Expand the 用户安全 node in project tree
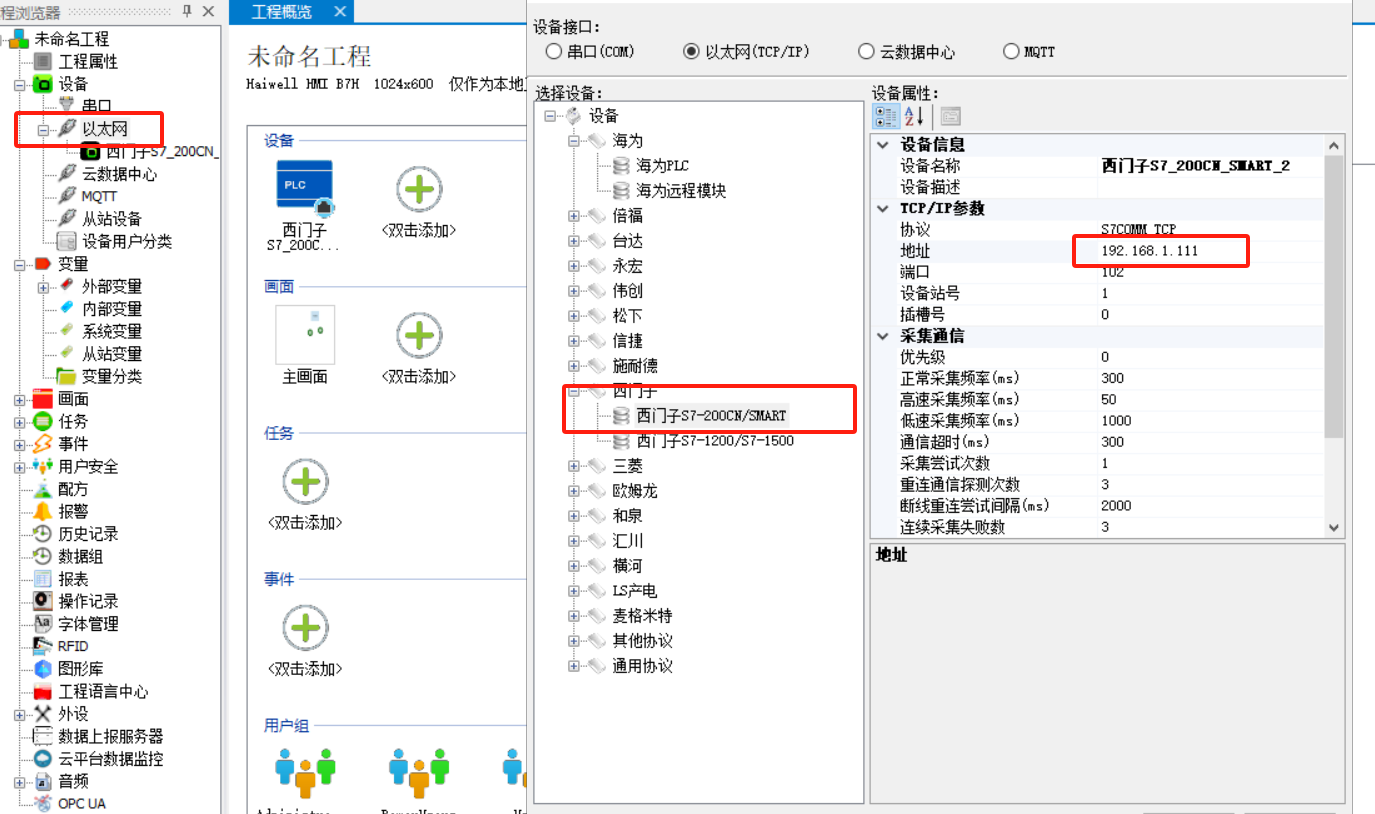Screen dimensions: 1375x814 click(x=19, y=467)
